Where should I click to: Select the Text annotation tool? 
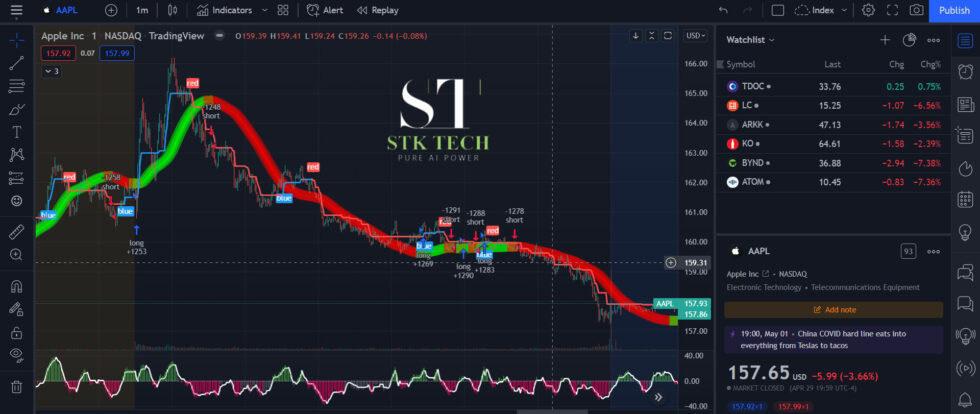tap(16, 132)
